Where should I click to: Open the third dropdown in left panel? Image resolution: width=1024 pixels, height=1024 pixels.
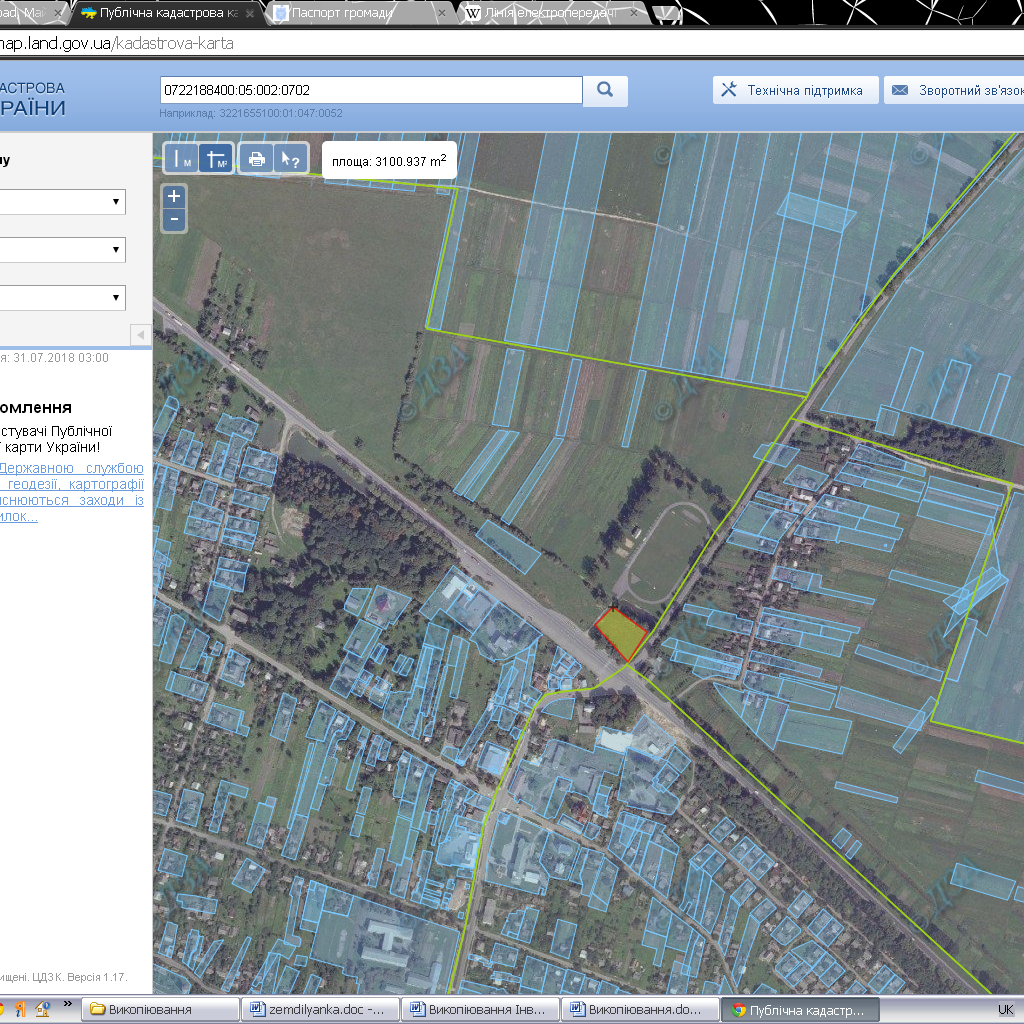(x=62, y=298)
